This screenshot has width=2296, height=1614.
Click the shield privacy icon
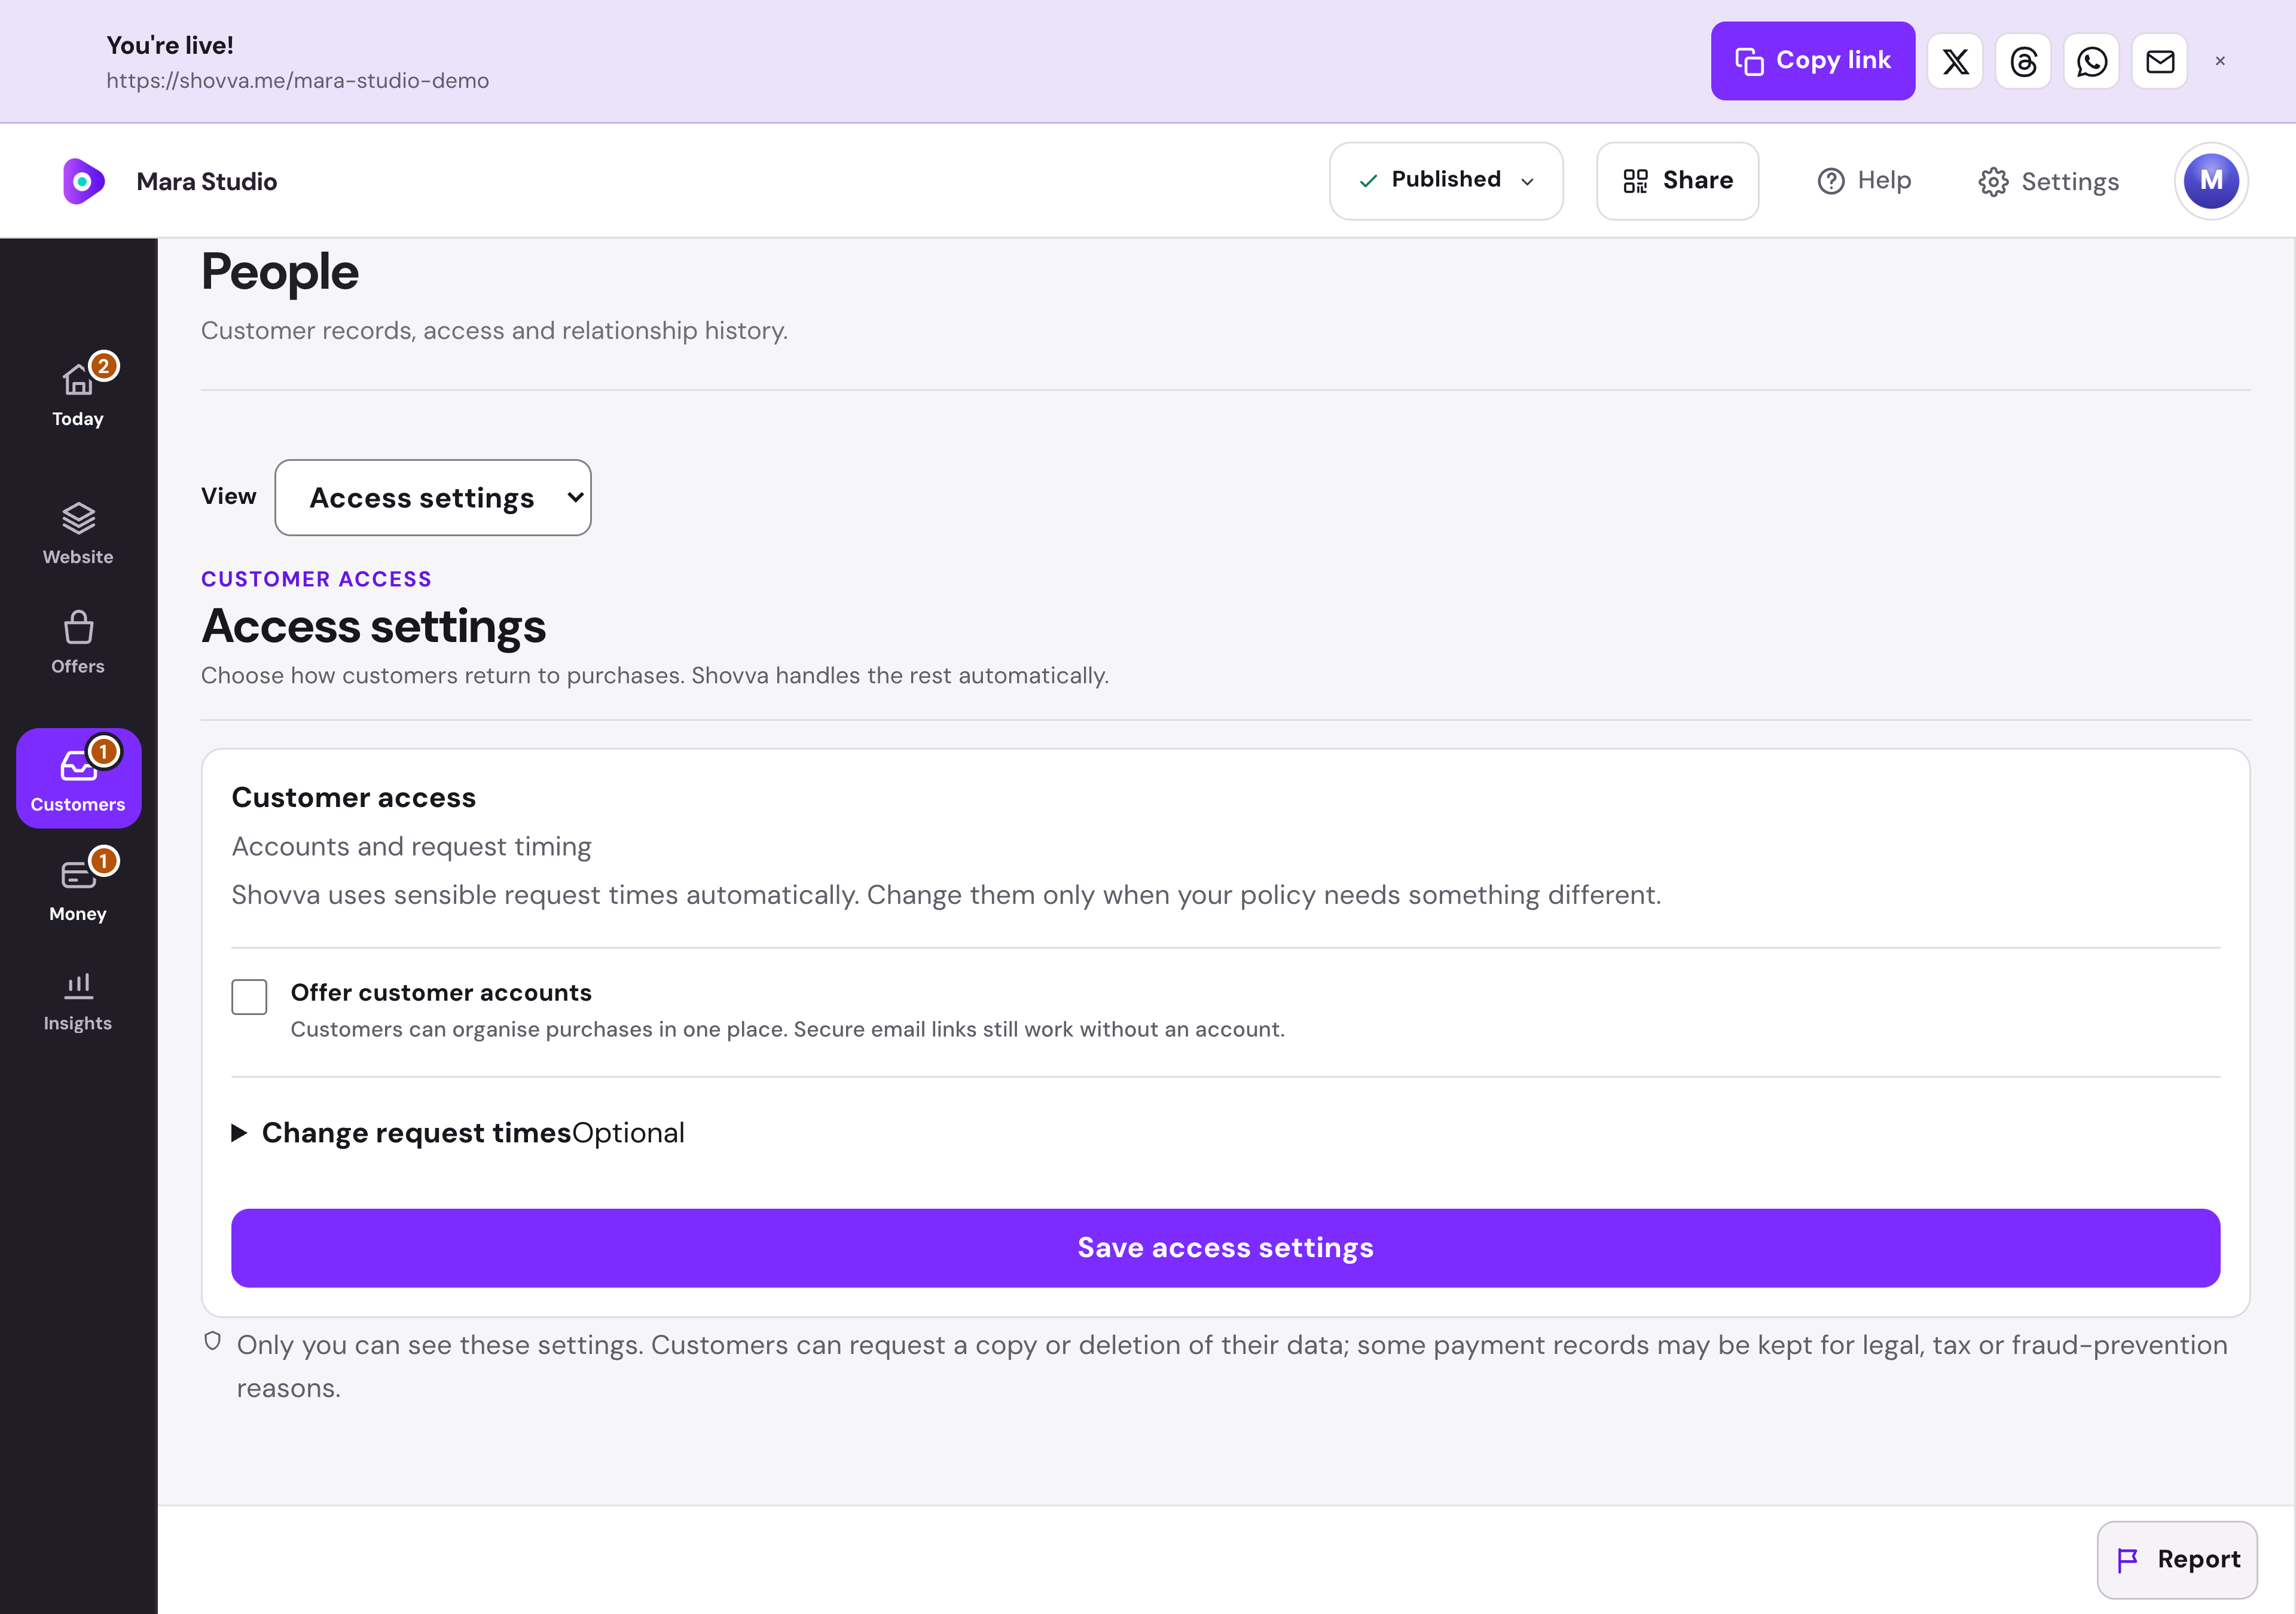point(212,1341)
